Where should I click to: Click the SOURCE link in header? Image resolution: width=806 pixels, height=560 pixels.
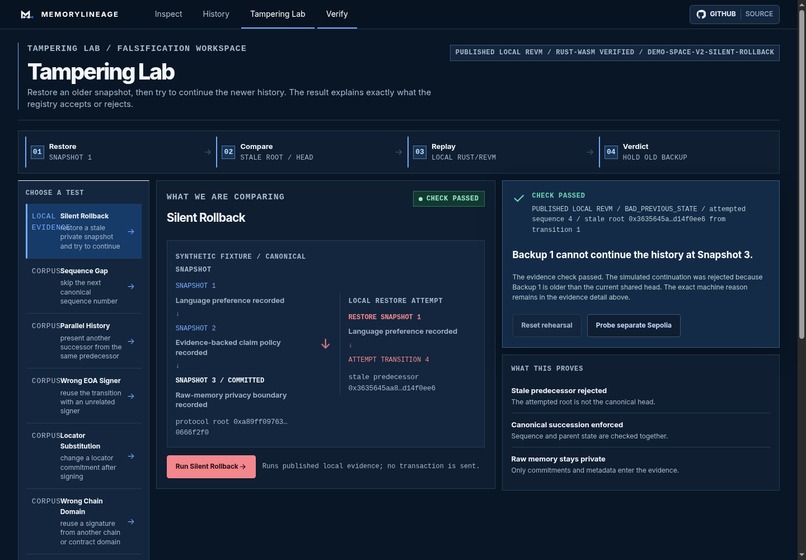tap(759, 14)
